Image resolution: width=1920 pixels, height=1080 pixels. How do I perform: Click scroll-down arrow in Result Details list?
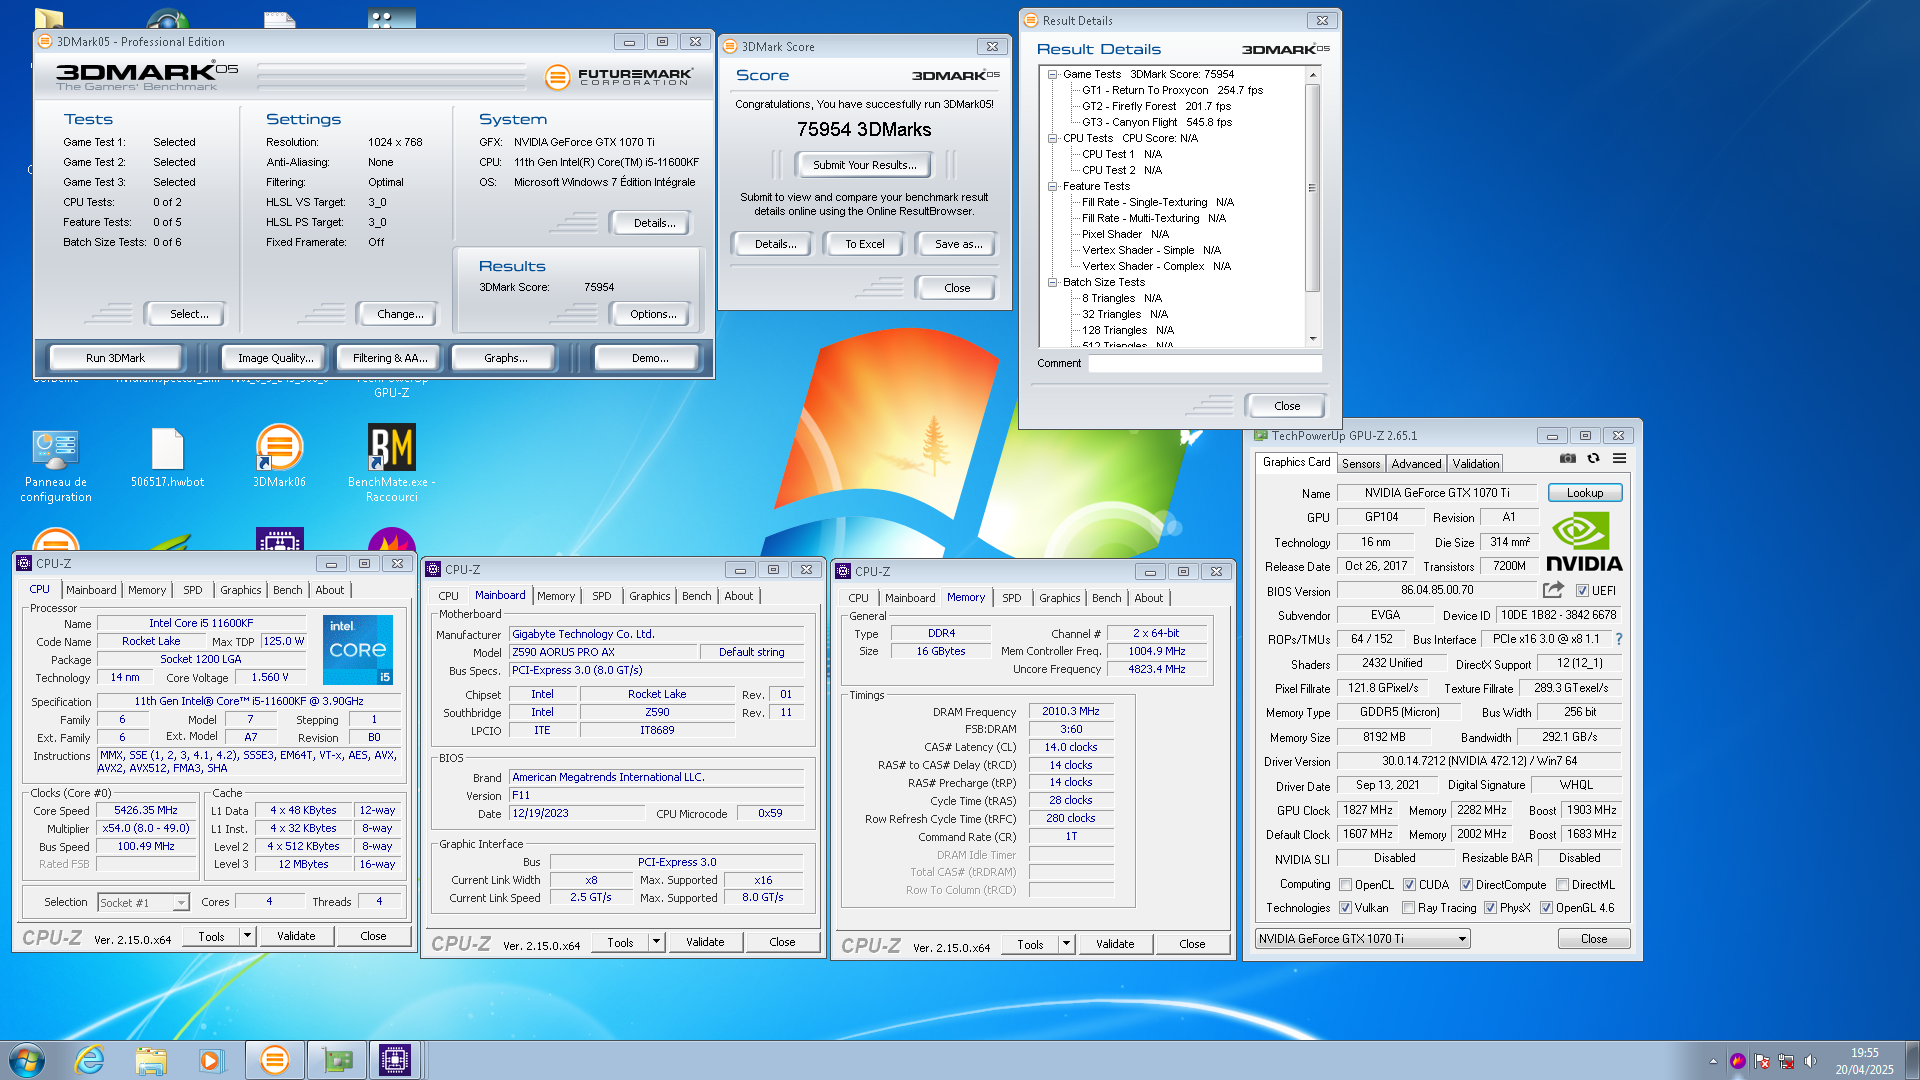coord(1312,339)
